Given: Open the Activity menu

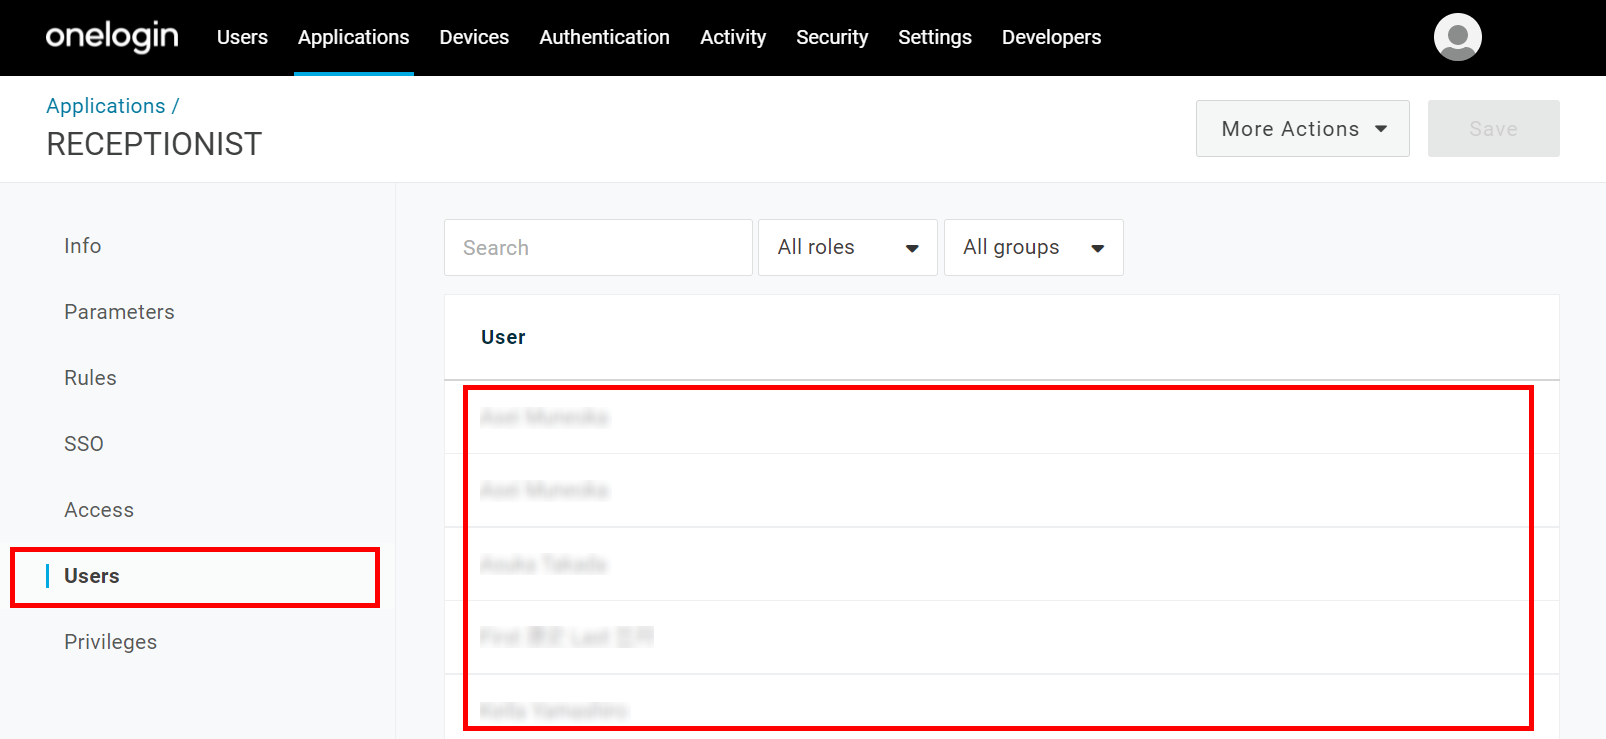Looking at the screenshot, I should click(733, 37).
